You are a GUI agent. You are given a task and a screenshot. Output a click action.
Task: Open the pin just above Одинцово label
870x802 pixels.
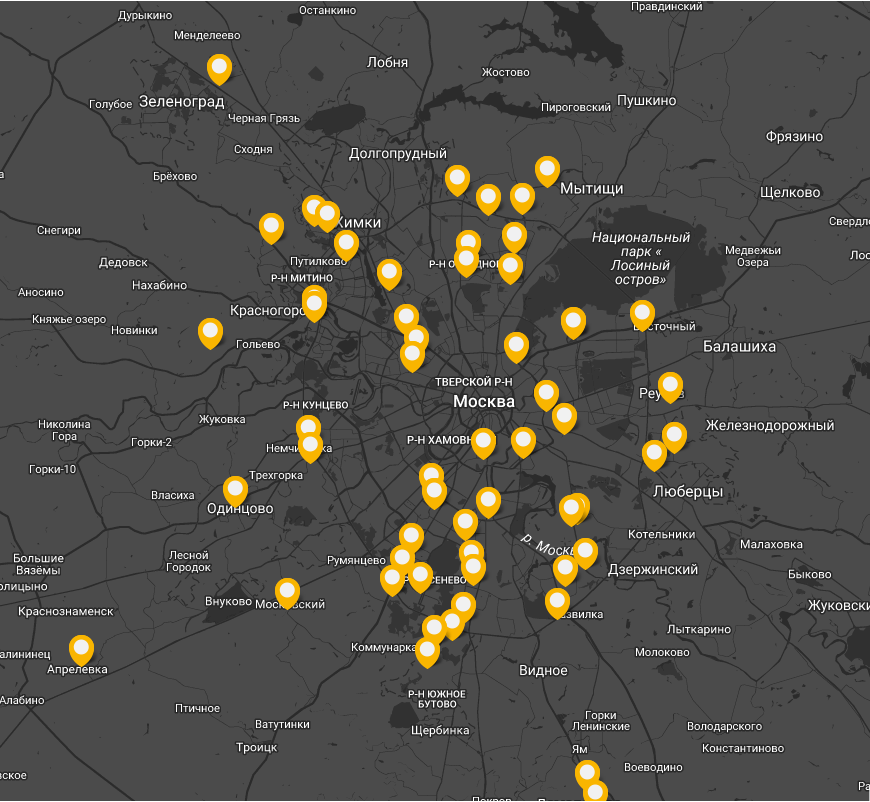[235, 491]
